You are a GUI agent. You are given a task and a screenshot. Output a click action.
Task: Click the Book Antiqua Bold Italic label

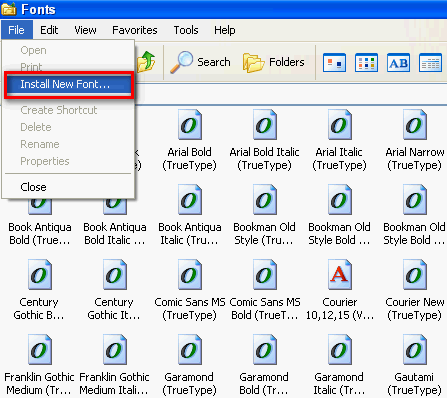115,233
